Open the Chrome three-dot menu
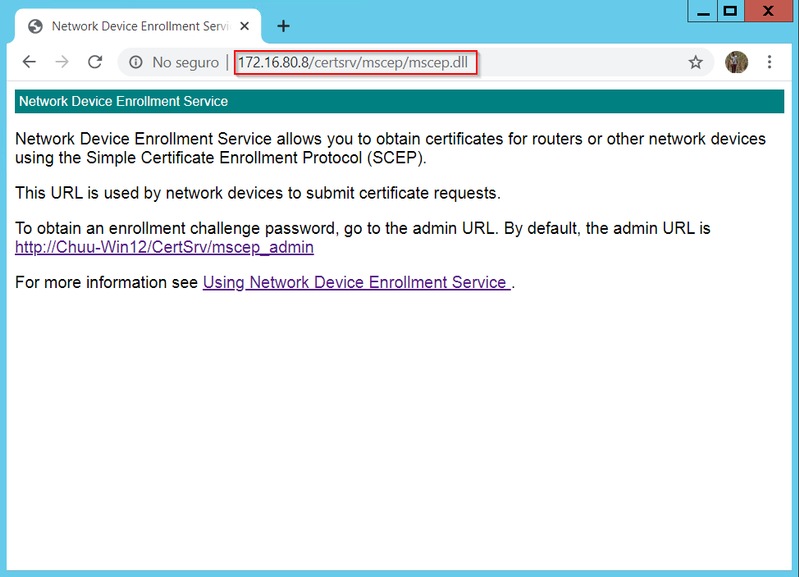Image resolution: width=799 pixels, height=577 pixels. 769,62
